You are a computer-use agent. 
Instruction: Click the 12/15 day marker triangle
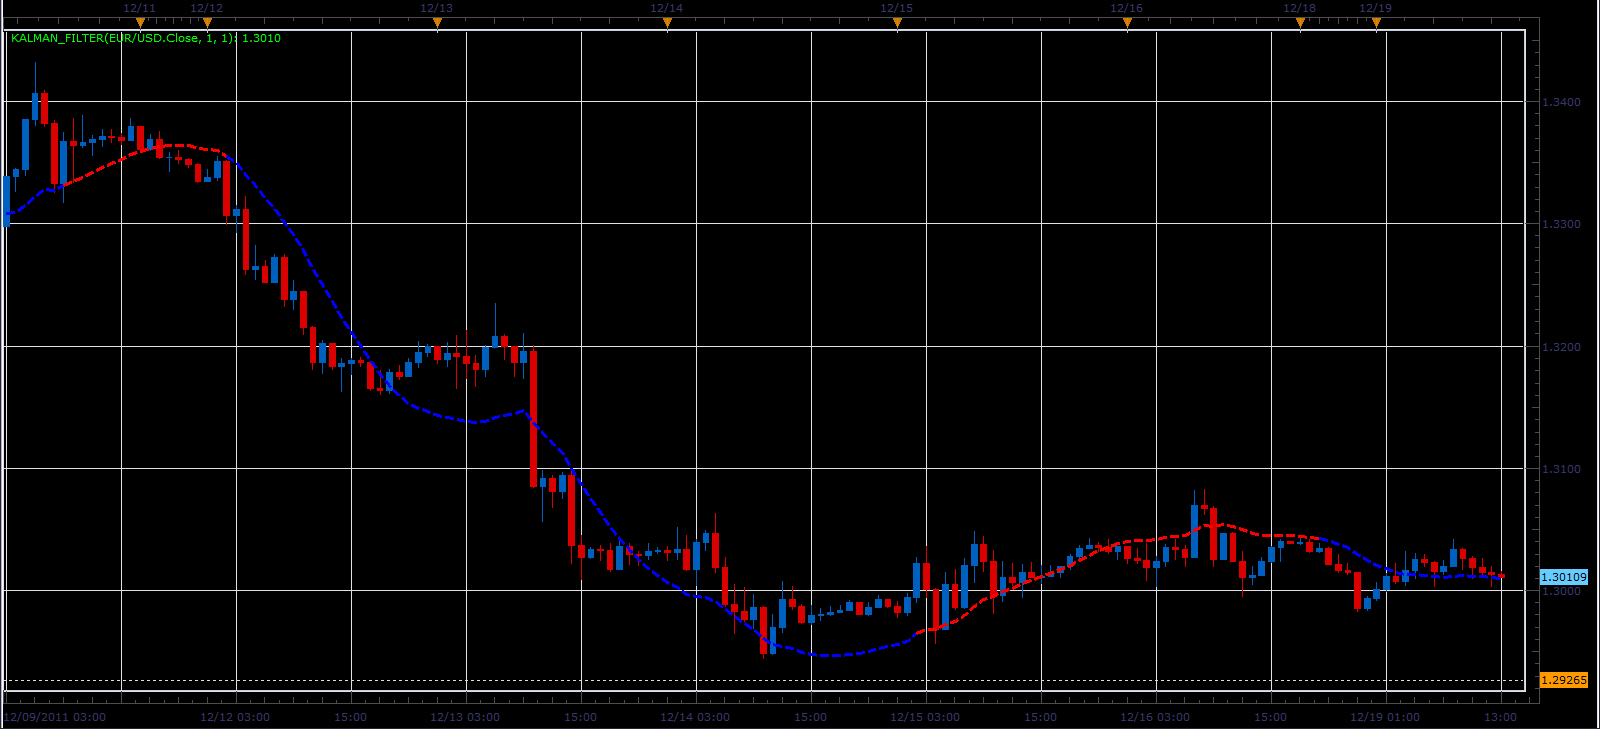pos(897,23)
